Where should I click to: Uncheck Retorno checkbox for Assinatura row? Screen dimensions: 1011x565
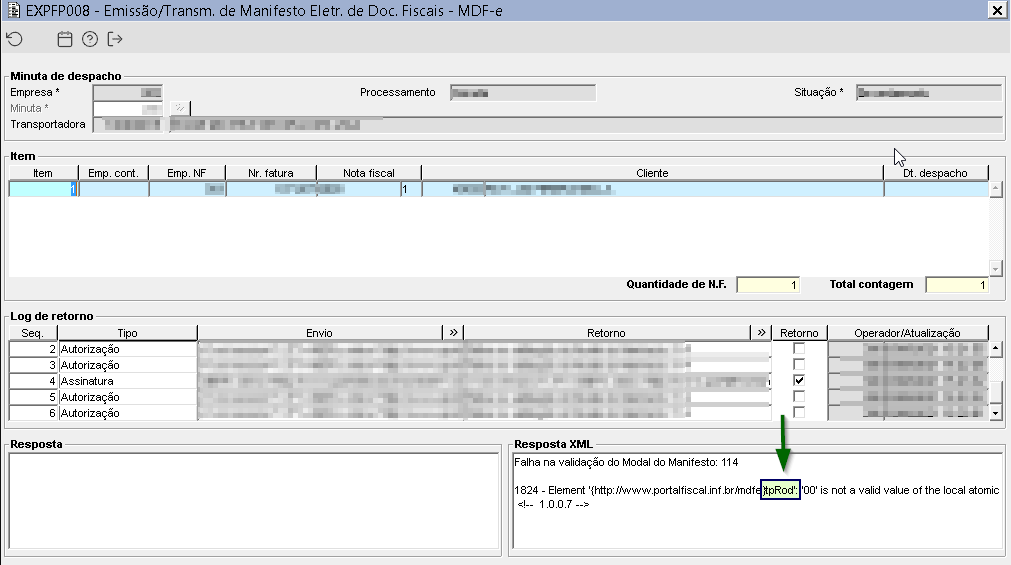coord(799,381)
